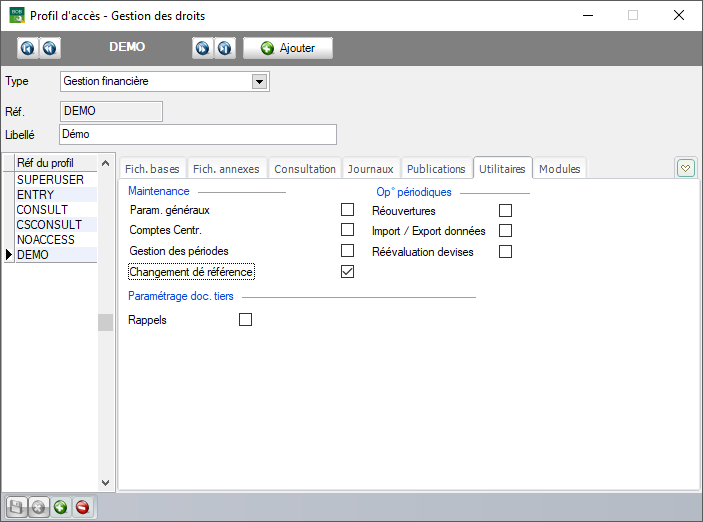Click the red minus delete icon
Image resolution: width=703 pixels, height=522 pixels.
82,507
